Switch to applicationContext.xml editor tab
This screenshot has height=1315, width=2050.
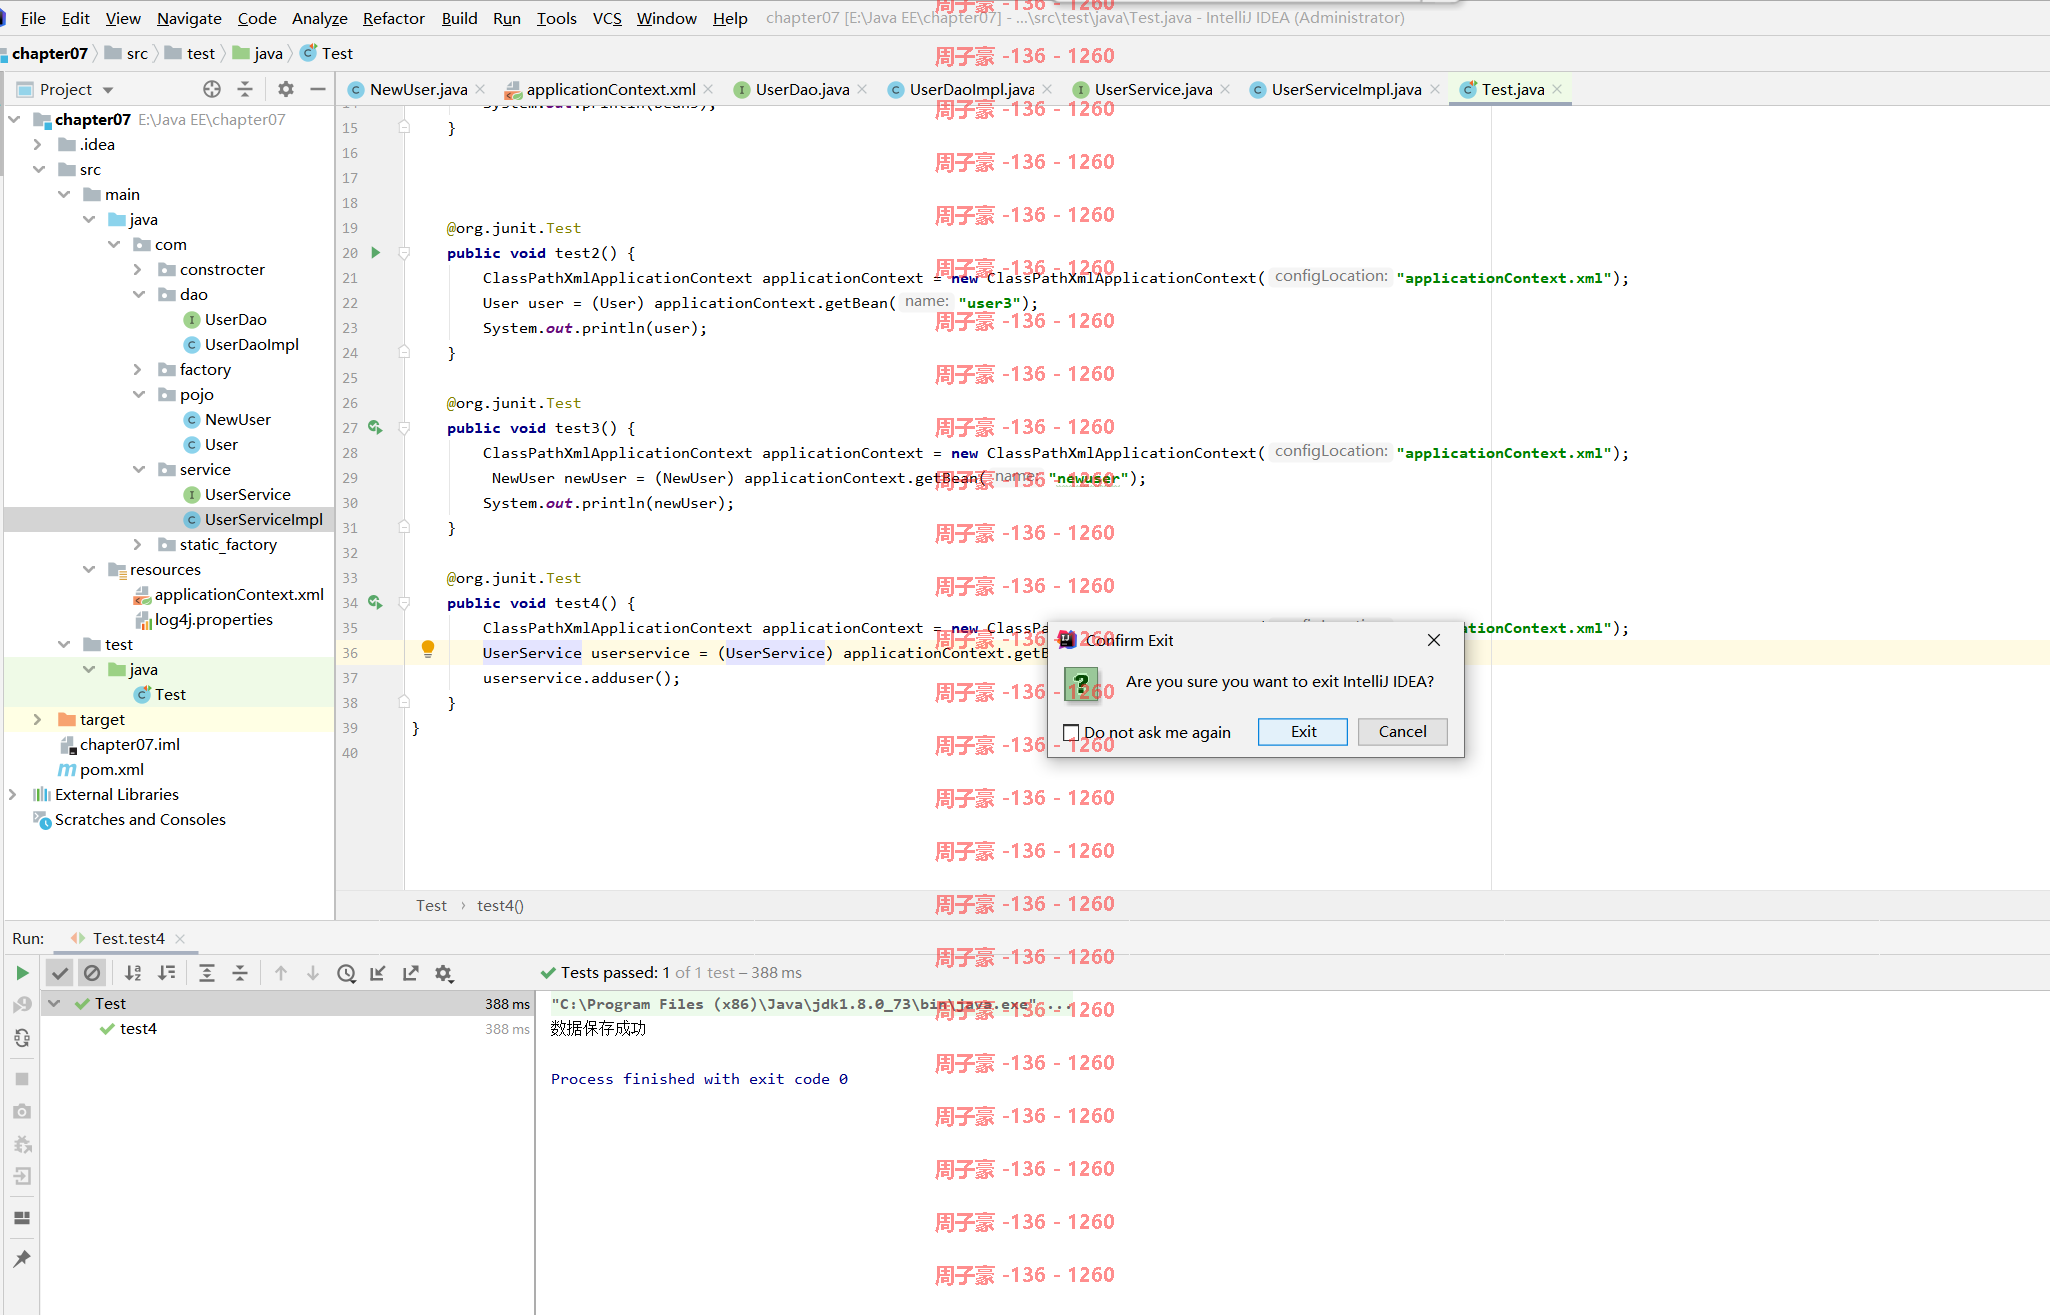point(610,89)
